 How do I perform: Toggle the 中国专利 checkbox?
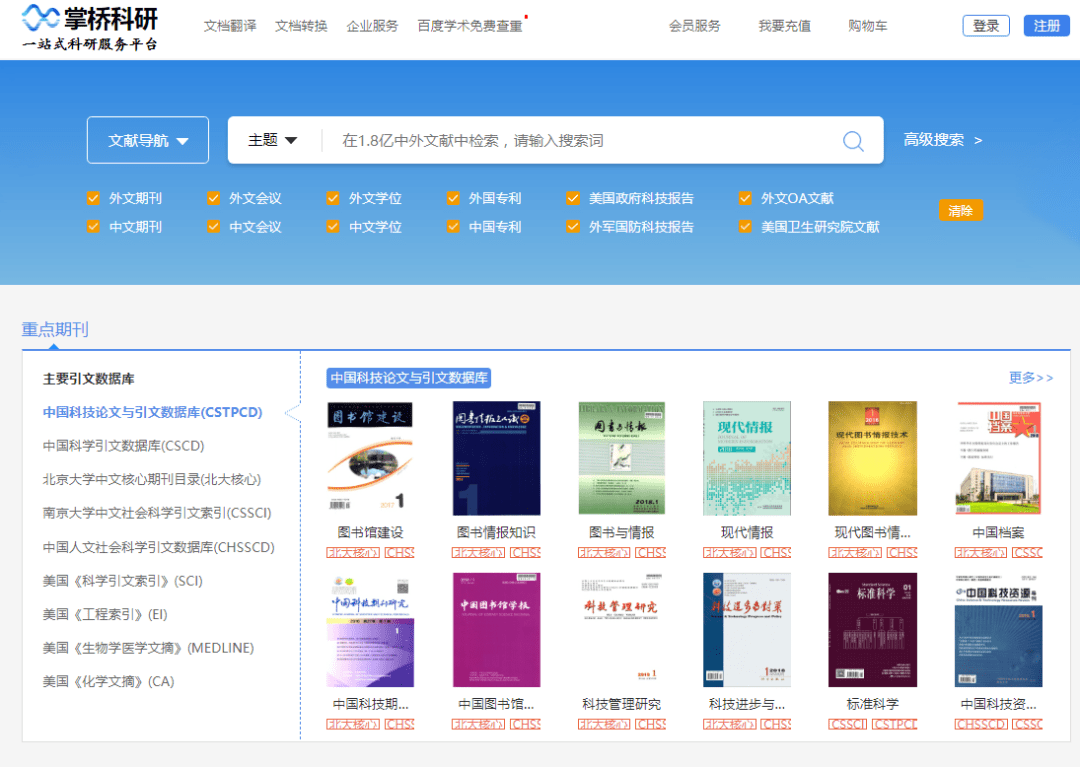click(453, 227)
